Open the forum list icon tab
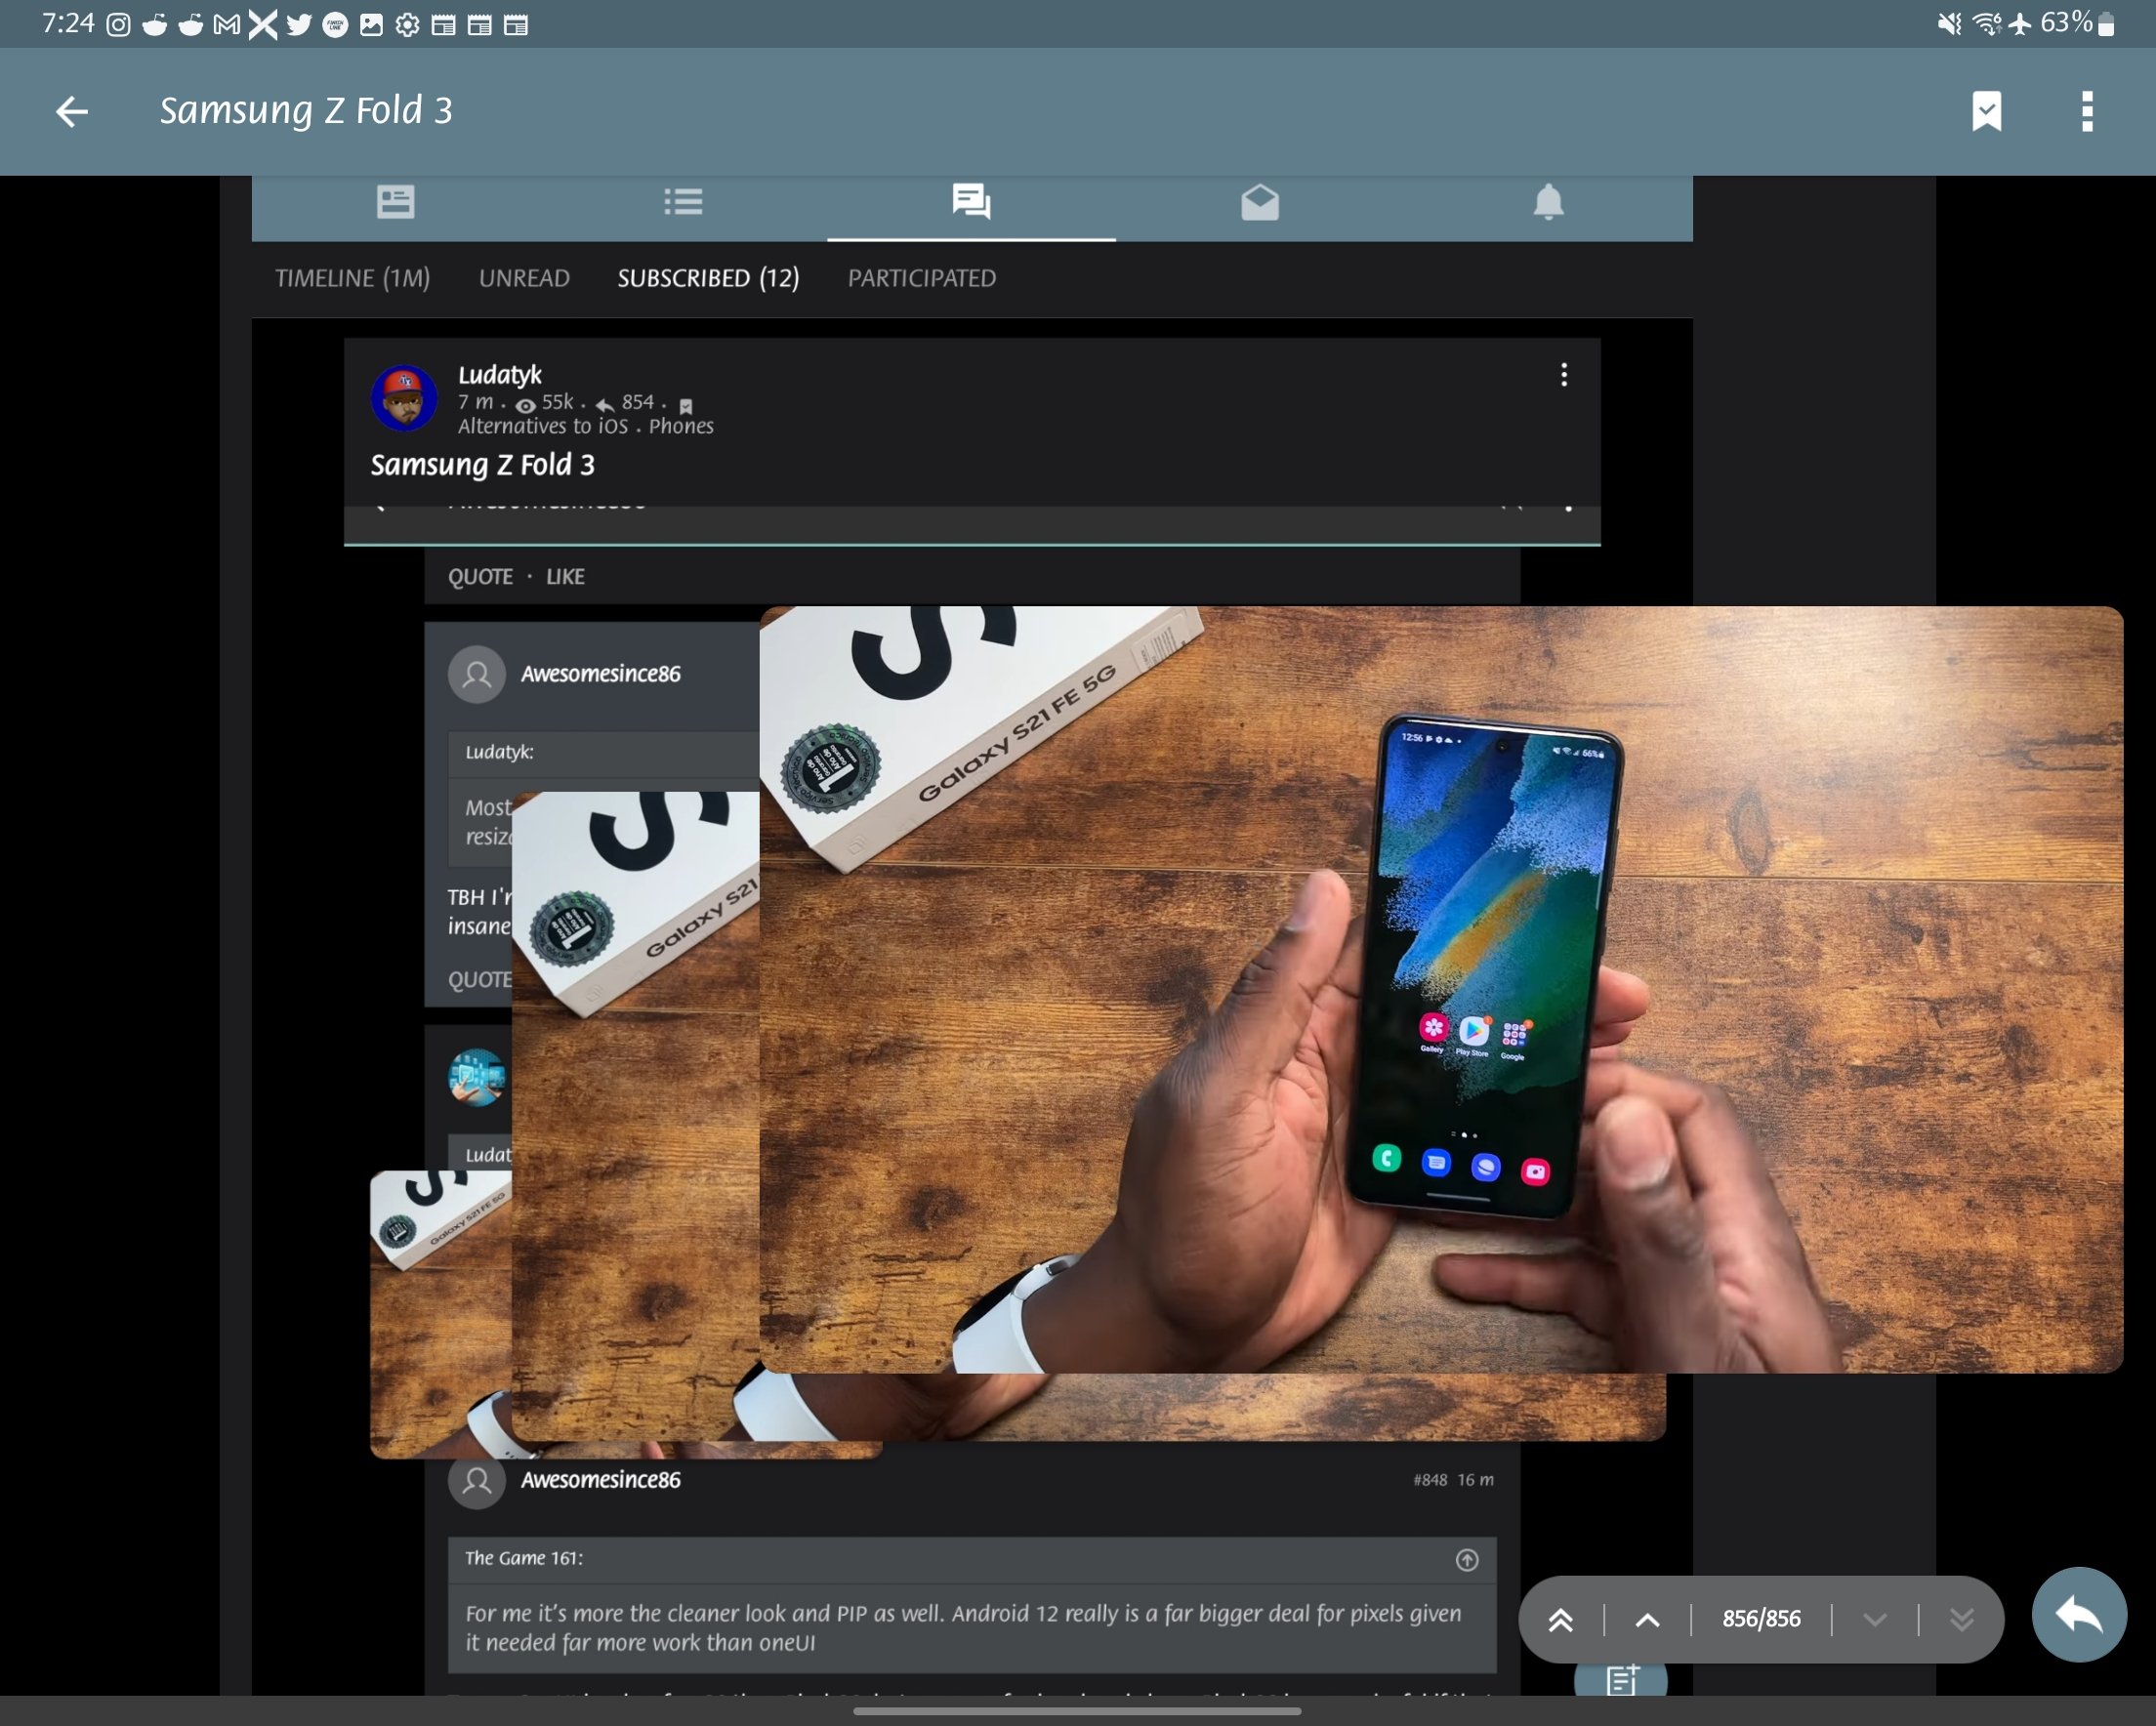 683,202
